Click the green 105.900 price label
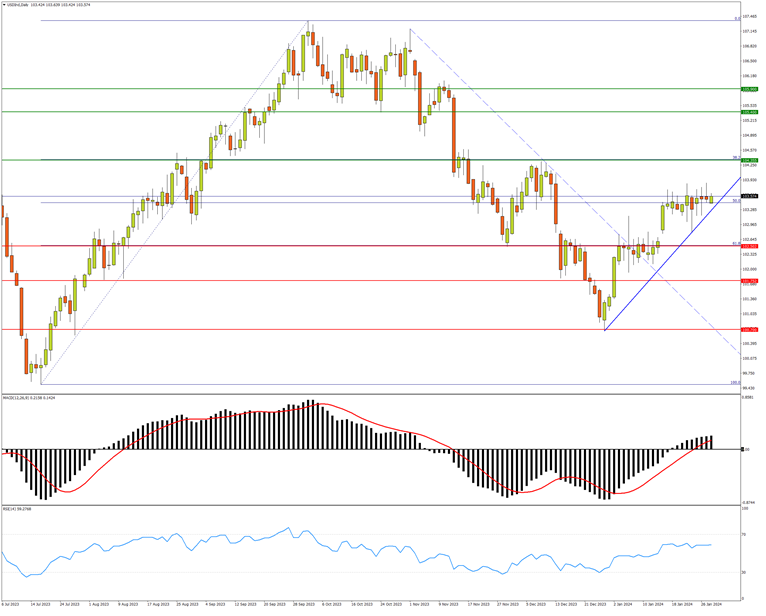Viewport: 766px width, 616px height. click(749, 89)
